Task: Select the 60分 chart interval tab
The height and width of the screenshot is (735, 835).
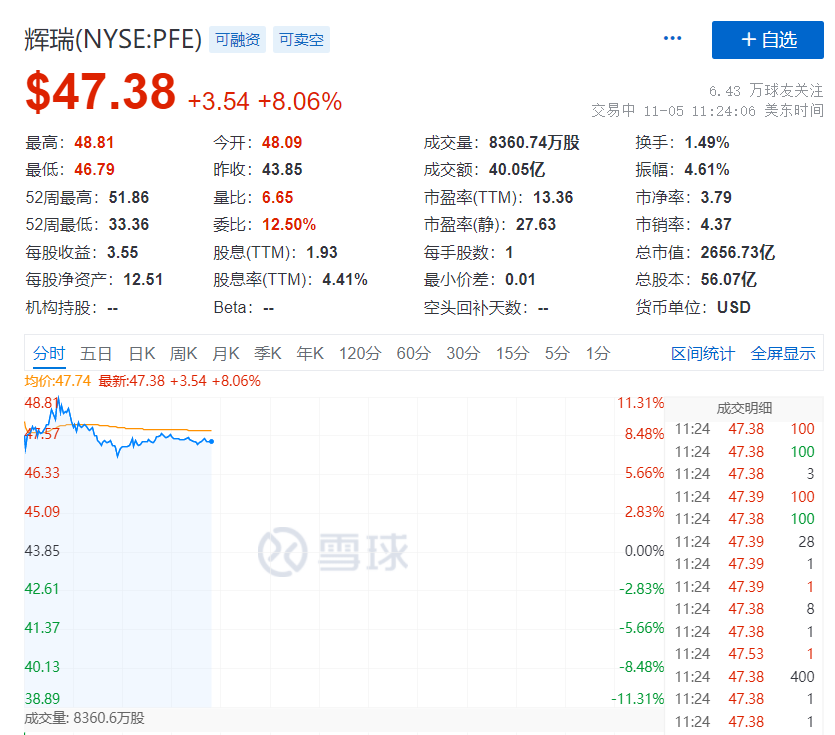Action: pos(413,353)
